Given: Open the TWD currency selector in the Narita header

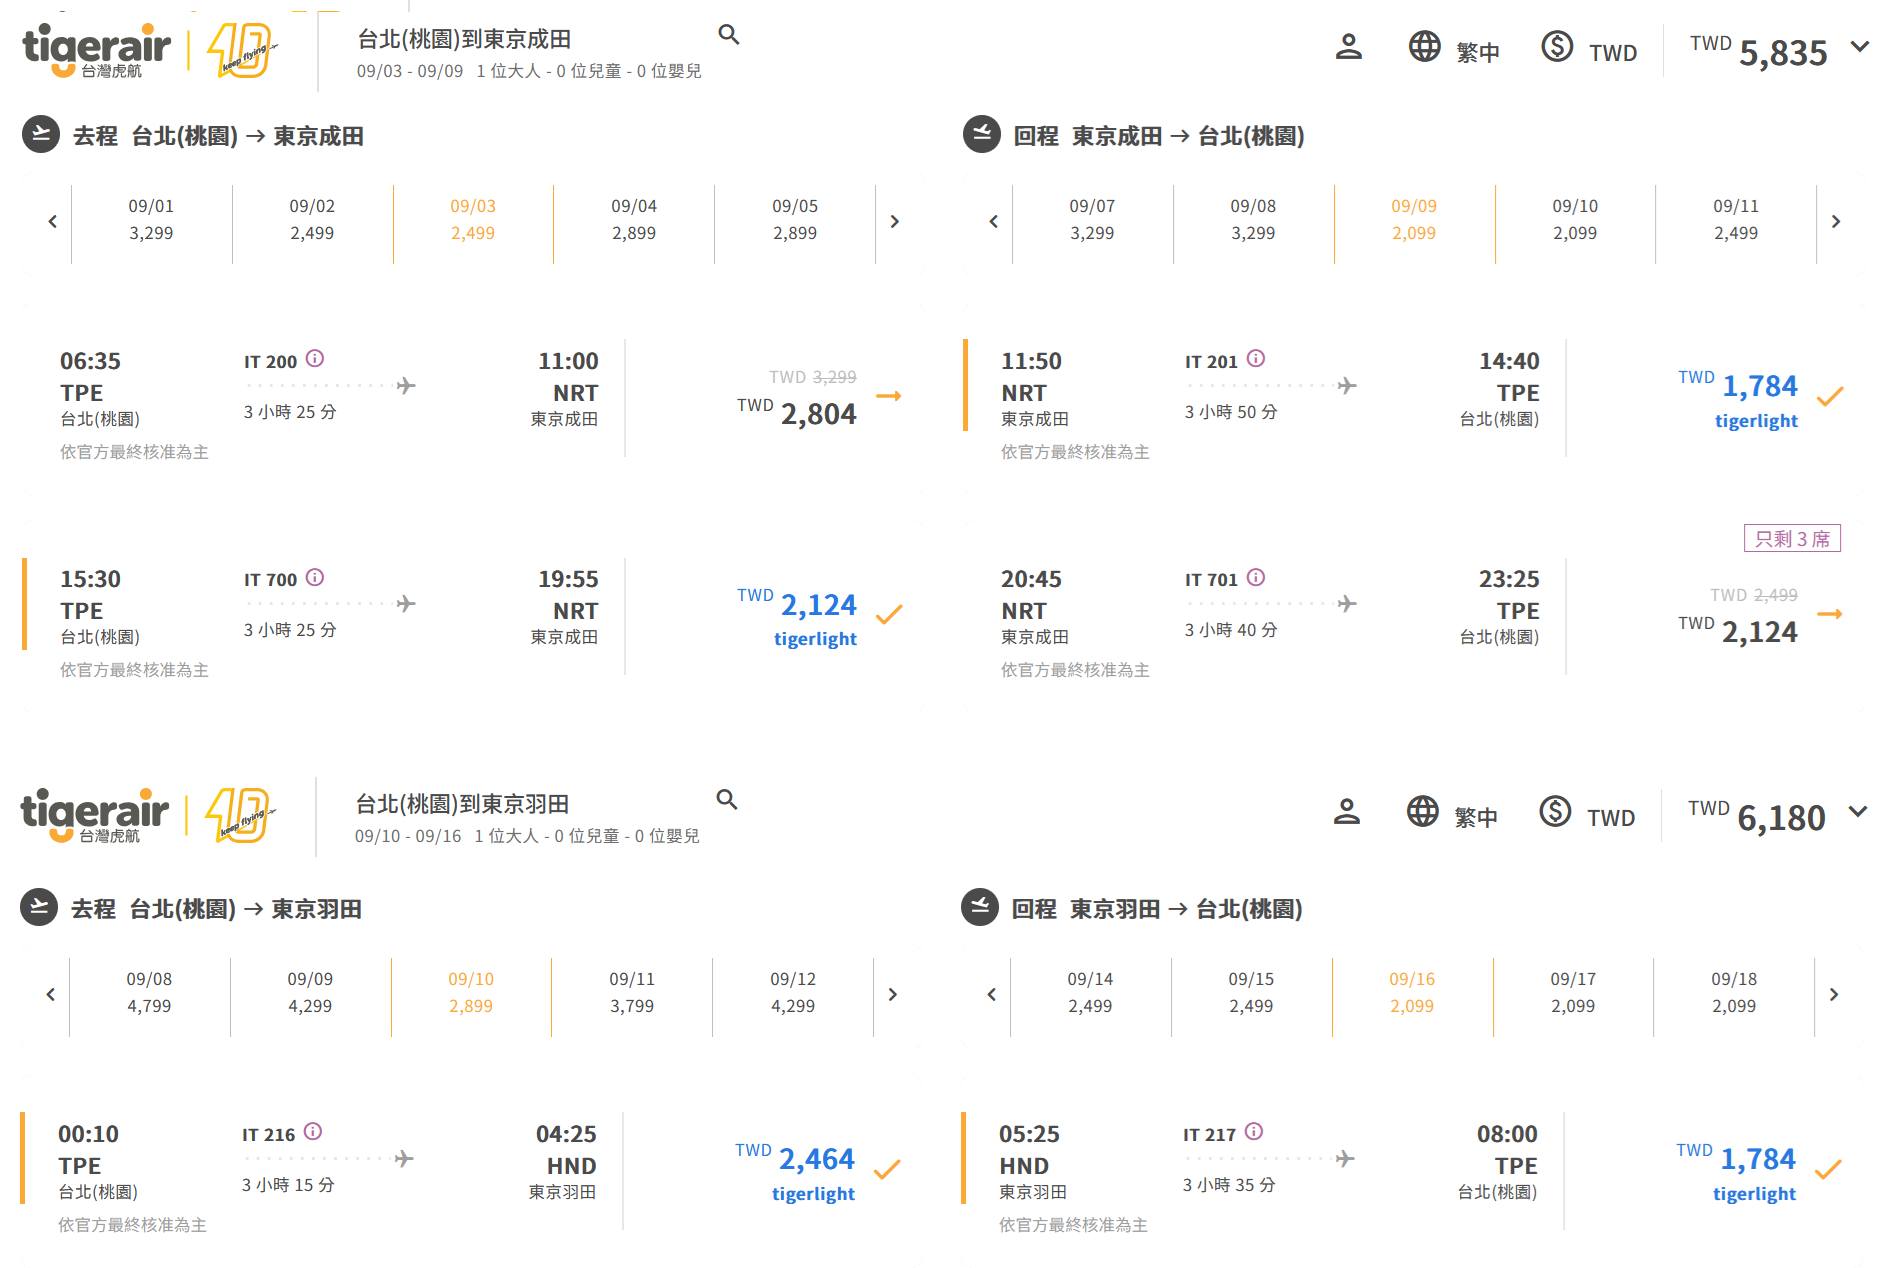Looking at the screenshot, I should tap(1589, 49).
